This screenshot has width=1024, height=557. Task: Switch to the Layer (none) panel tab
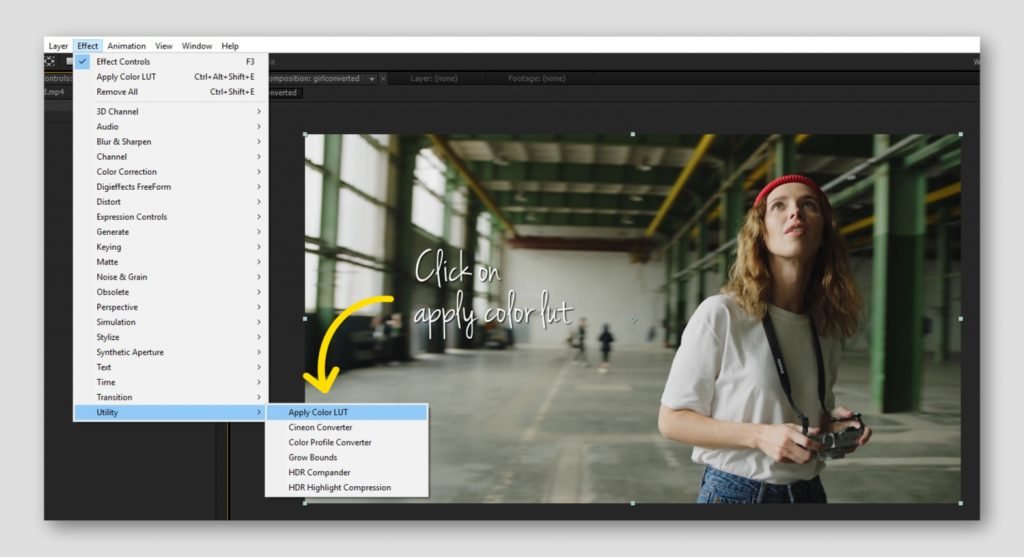pos(433,79)
